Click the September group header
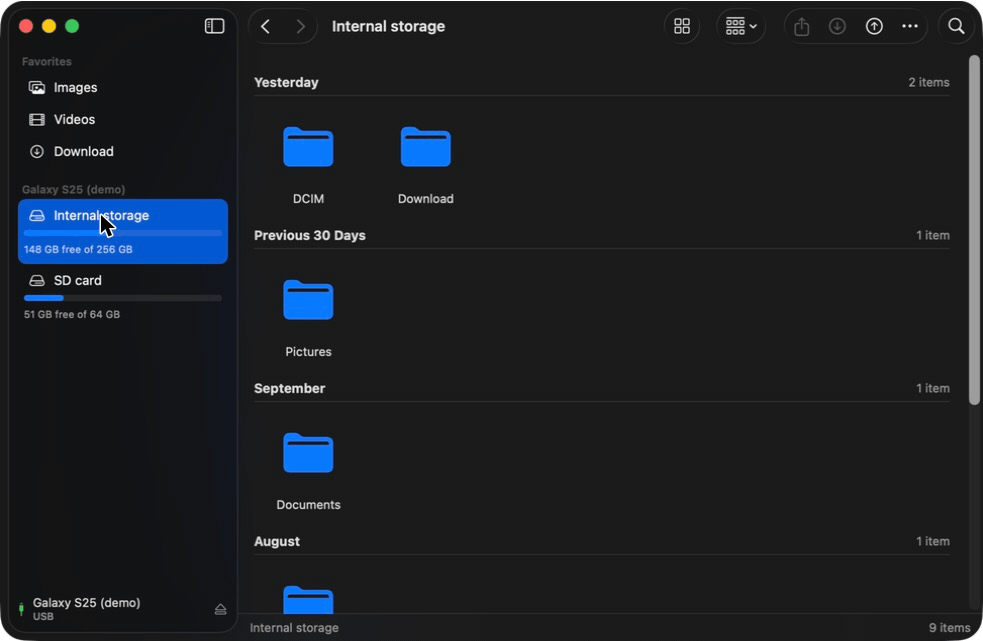The height and width of the screenshot is (641, 983). [289, 389]
